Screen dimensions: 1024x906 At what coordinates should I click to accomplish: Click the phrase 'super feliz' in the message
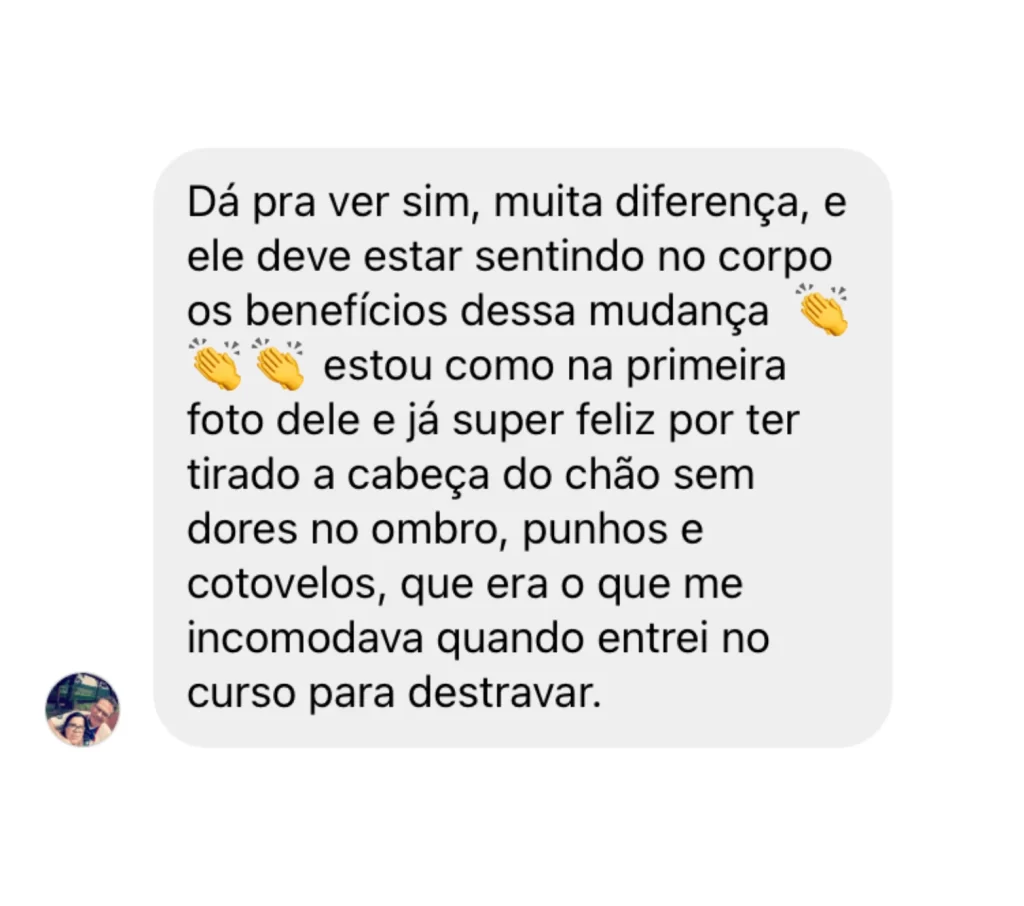(553, 421)
